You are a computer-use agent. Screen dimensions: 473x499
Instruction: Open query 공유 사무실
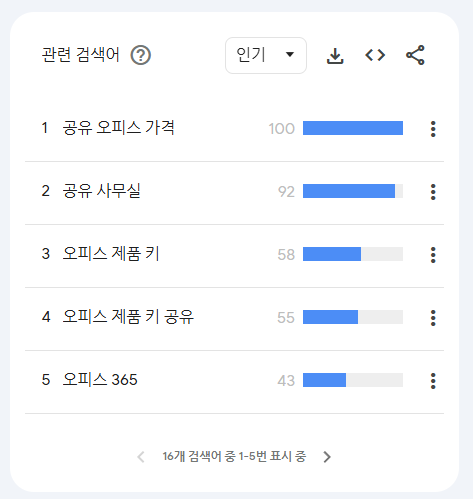point(101,191)
